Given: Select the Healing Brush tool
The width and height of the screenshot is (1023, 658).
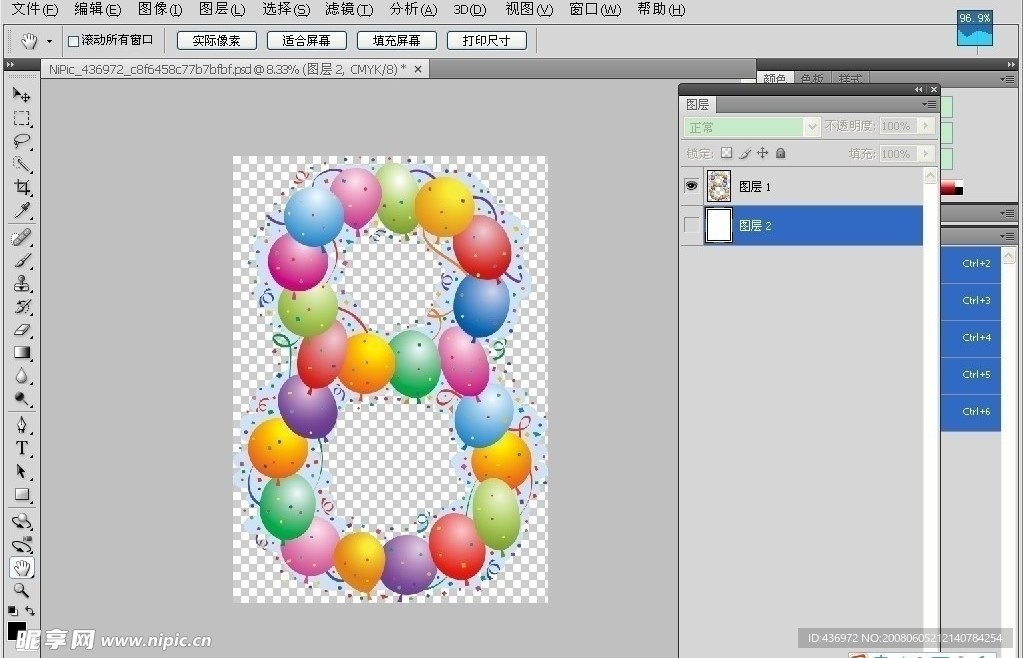Looking at the screenshot, I should (22, 237).
